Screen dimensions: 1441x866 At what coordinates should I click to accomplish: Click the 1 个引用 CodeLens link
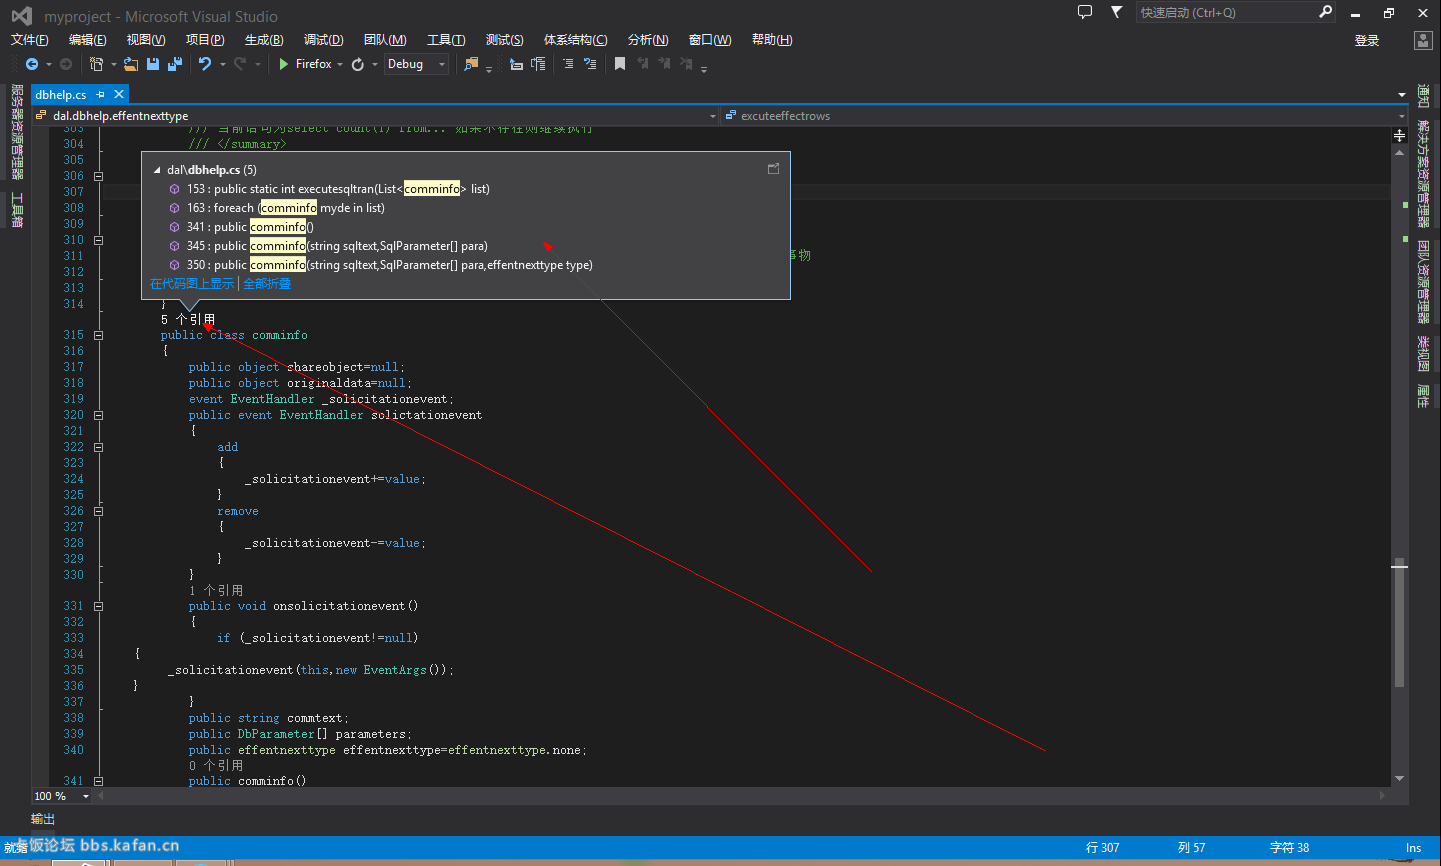pos(216,591)
